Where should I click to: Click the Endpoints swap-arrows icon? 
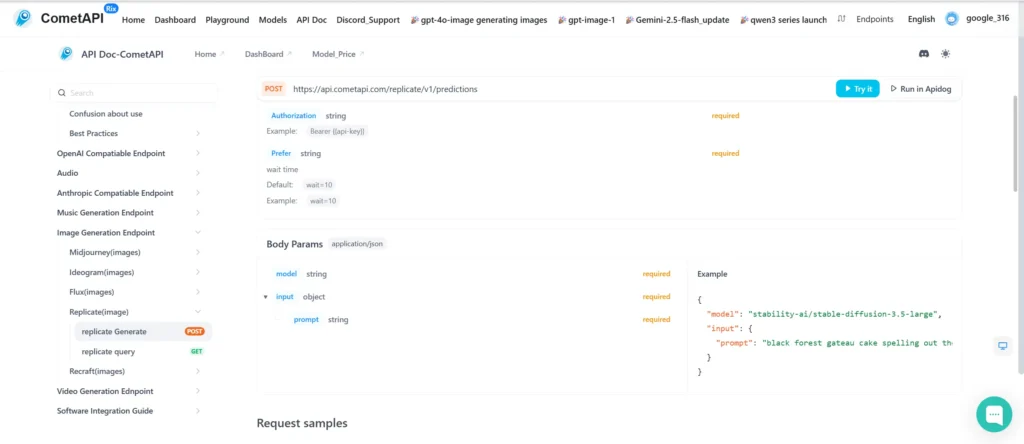pyautogui.click(x=841, y=19)
